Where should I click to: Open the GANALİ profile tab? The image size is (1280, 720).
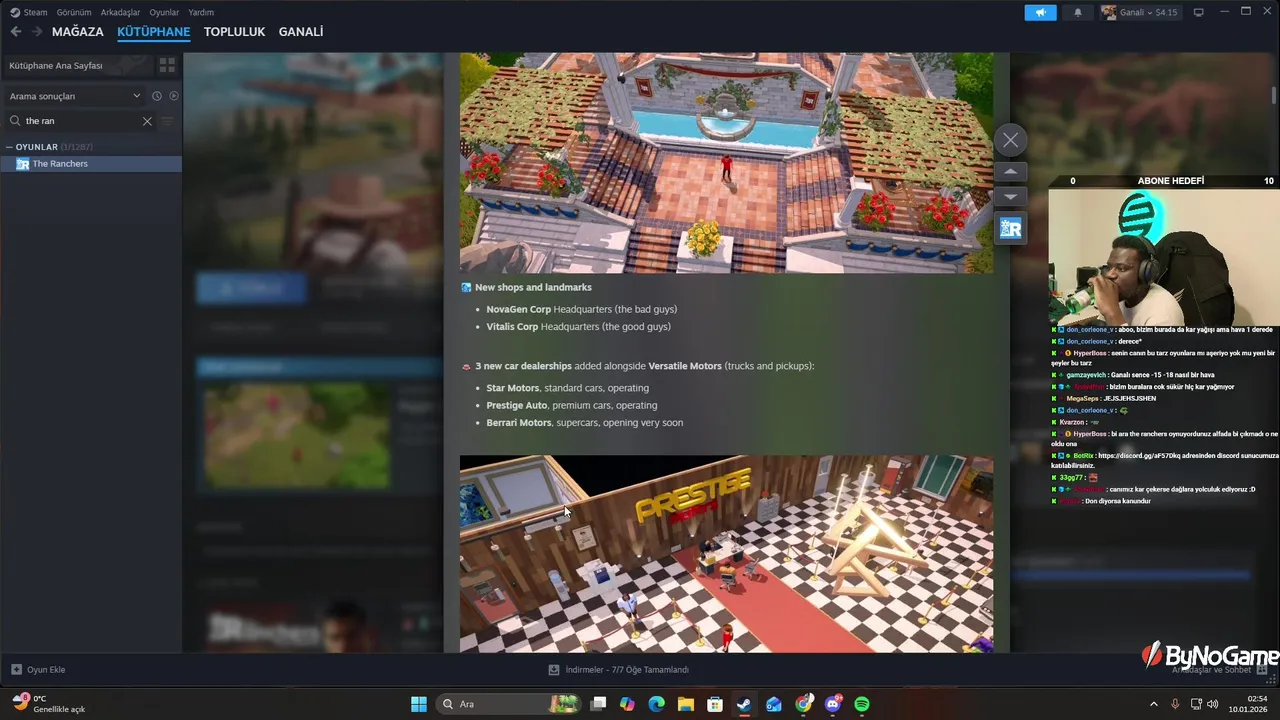pyautogui.click(x=301, y=32)
